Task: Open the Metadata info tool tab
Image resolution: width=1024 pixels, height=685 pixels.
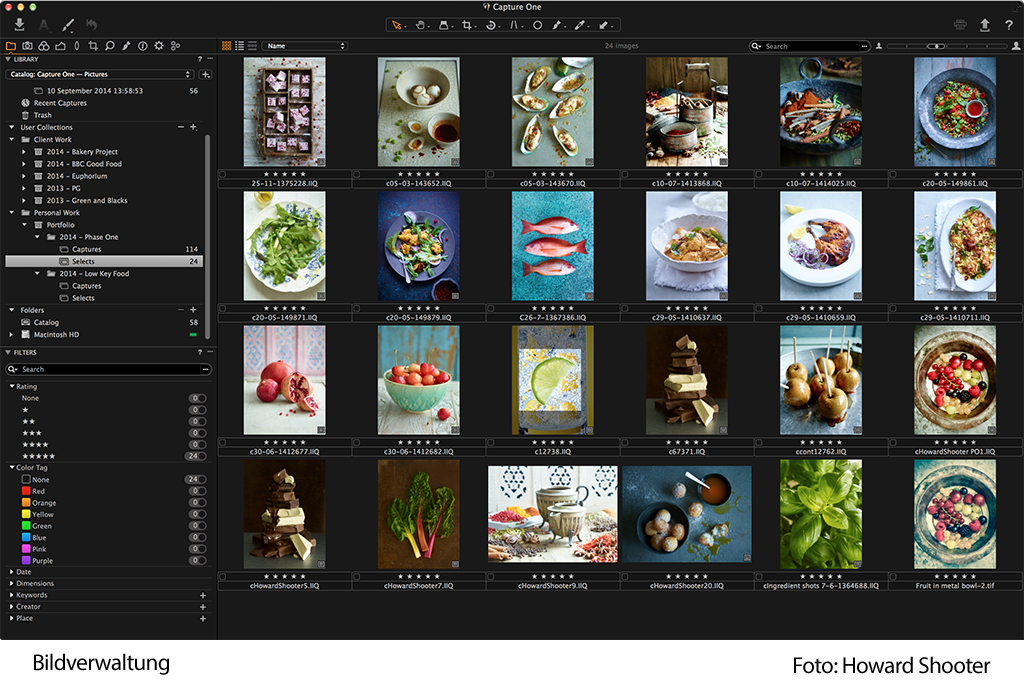Action: pyautogui.click(x=142, y=46)
